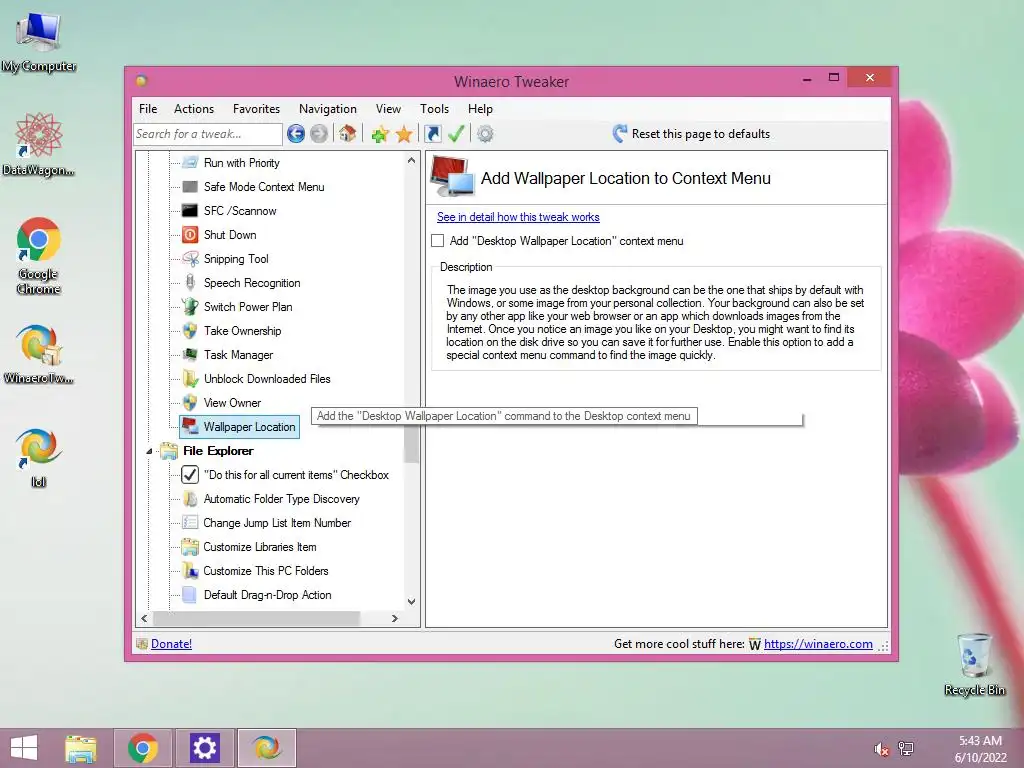Open the File menu
This screenshot has width=1024, height=768.
148,109
